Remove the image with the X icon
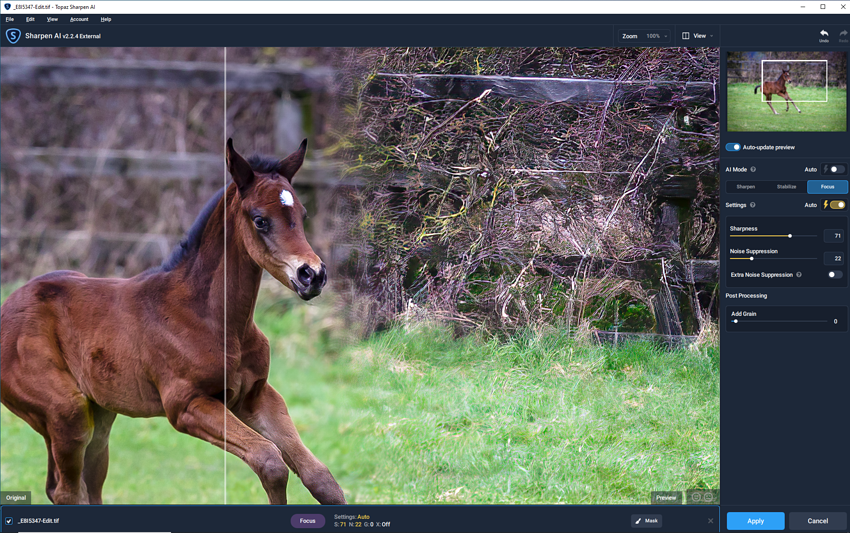 point(711,521)
